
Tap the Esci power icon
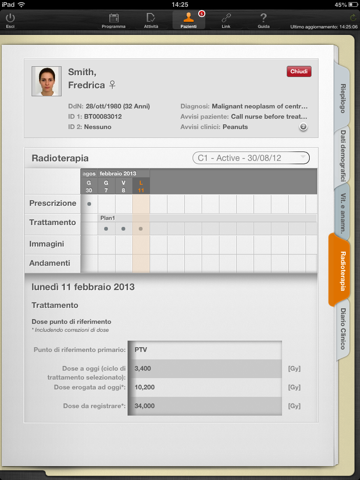pyautogui.click(x=10, y=18)
